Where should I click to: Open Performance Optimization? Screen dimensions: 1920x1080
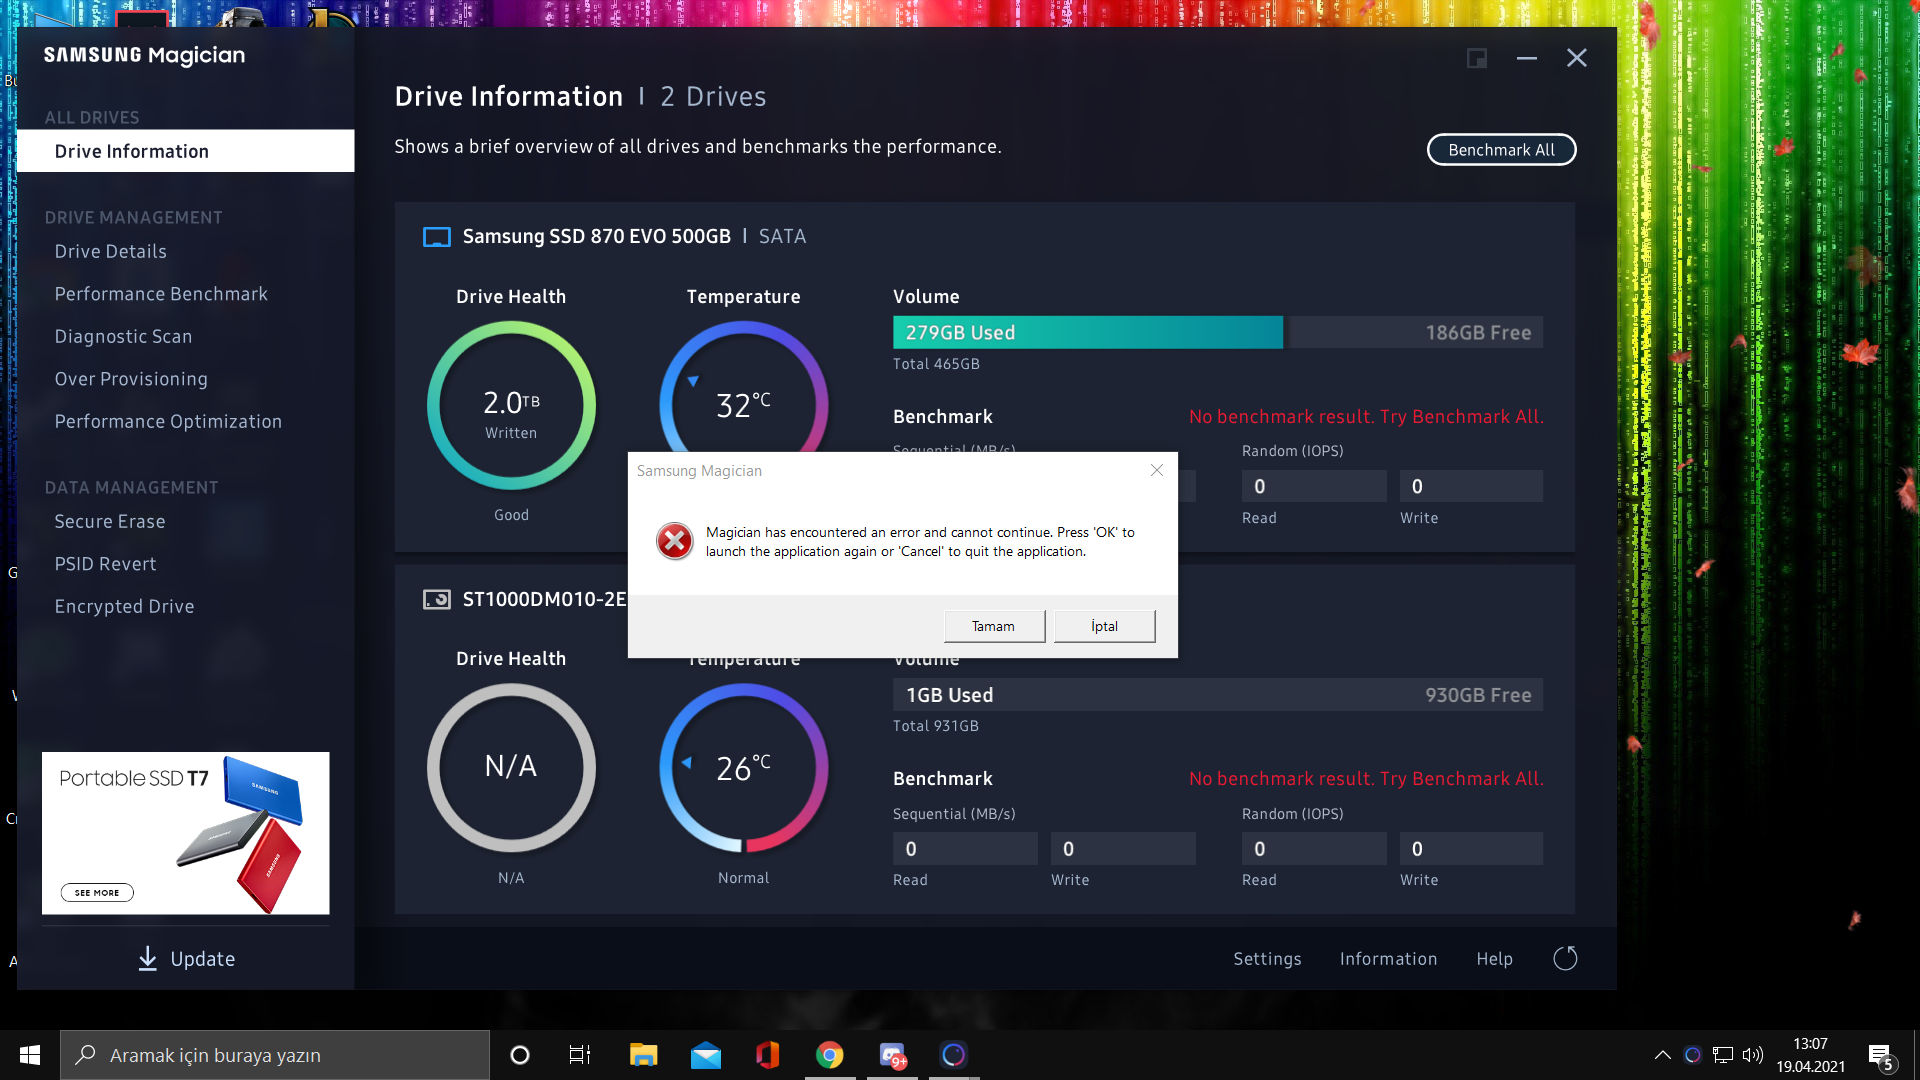(168, 422)
